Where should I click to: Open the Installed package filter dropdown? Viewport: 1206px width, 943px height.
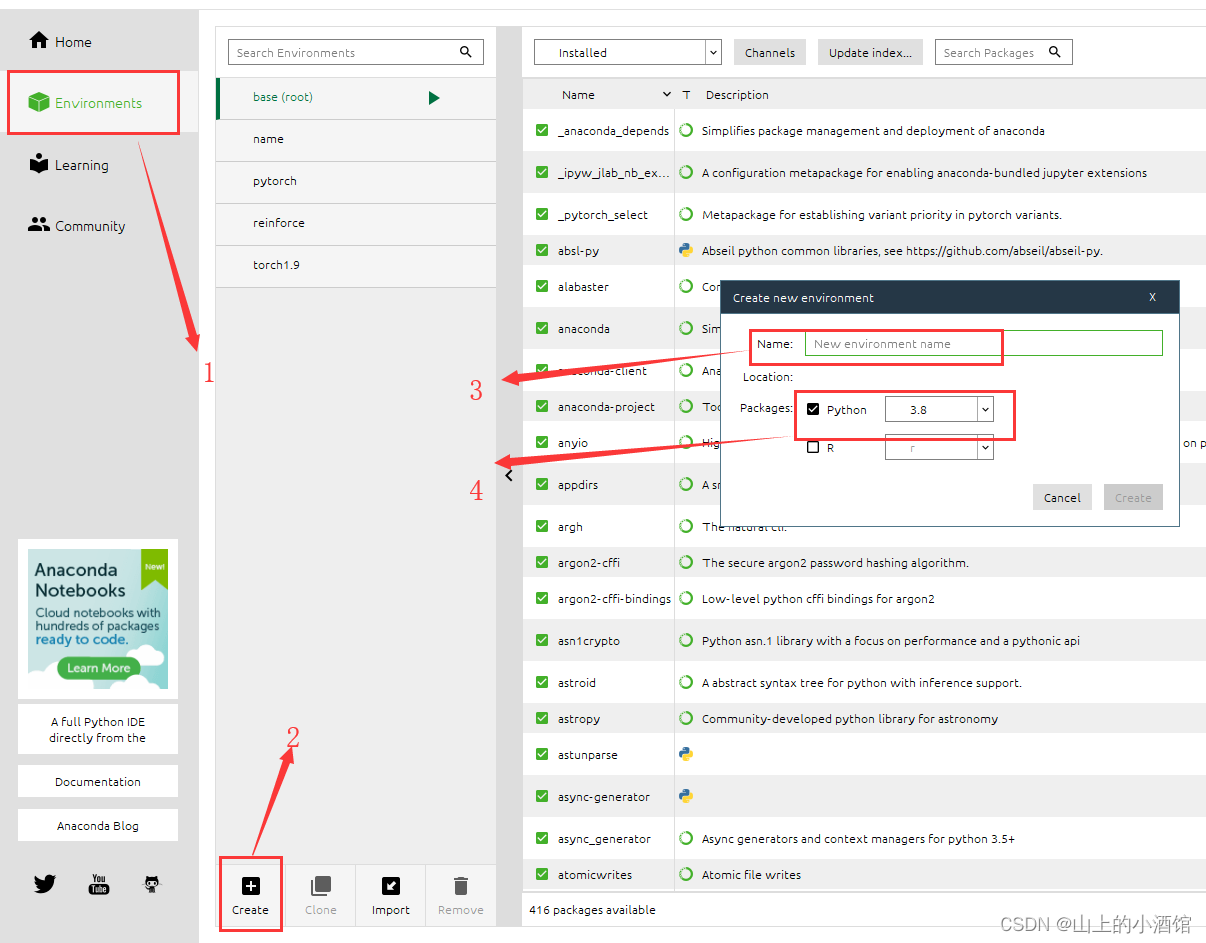click(628, 52)
